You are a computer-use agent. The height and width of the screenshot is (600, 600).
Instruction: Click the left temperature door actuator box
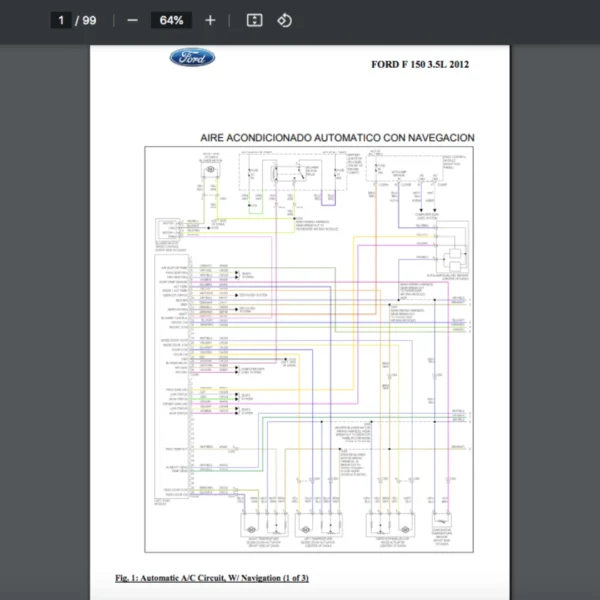click(319, 524)
